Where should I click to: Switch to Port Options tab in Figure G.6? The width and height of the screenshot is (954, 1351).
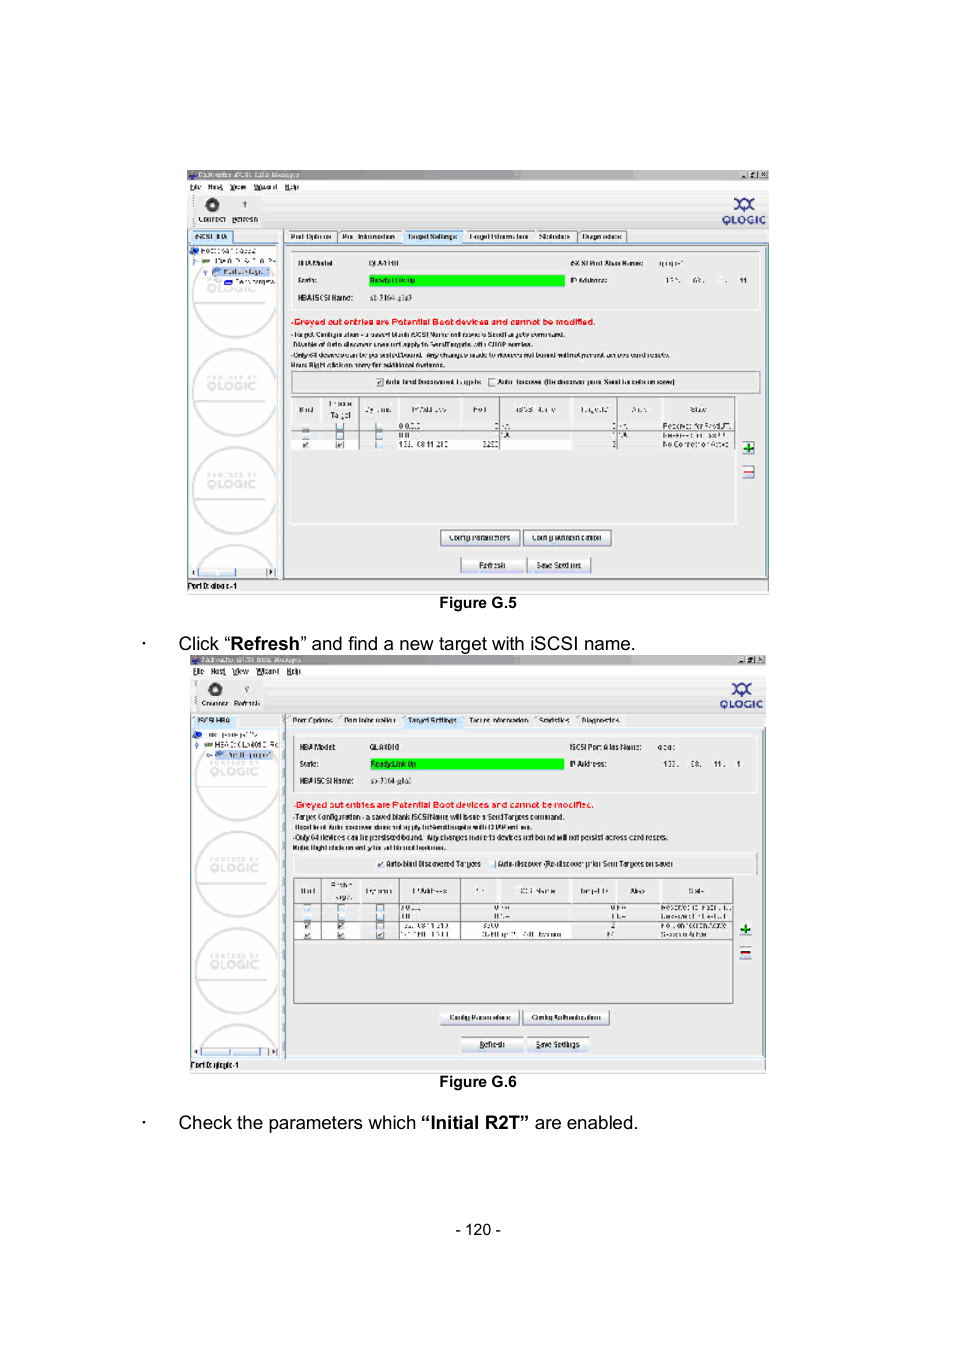[313, 720]
